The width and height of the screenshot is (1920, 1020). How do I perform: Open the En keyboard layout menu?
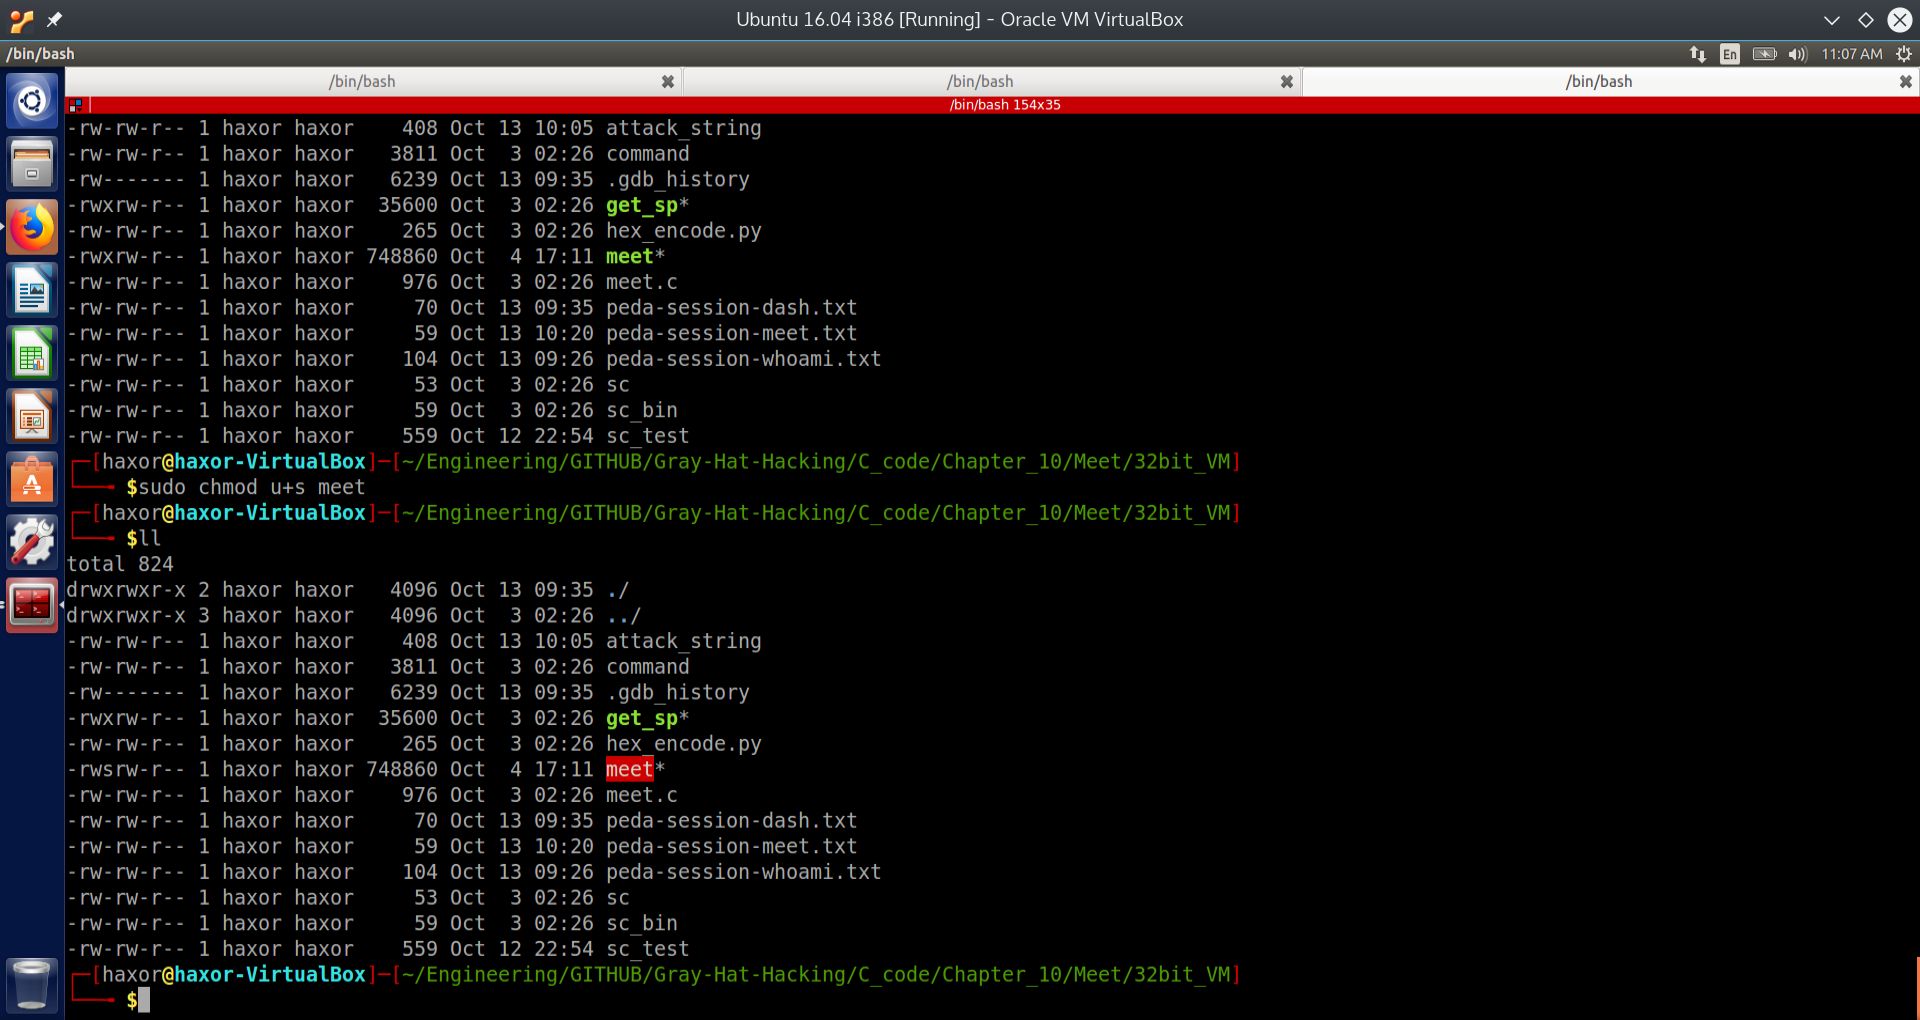1730,54
